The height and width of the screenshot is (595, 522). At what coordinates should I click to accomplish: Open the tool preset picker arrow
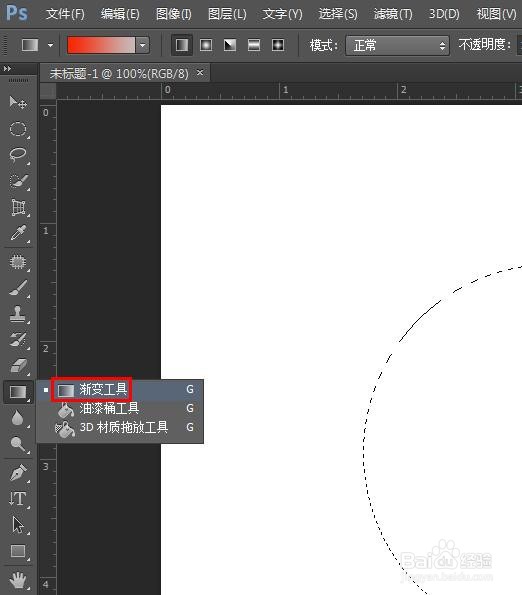[x=50, y=45]
